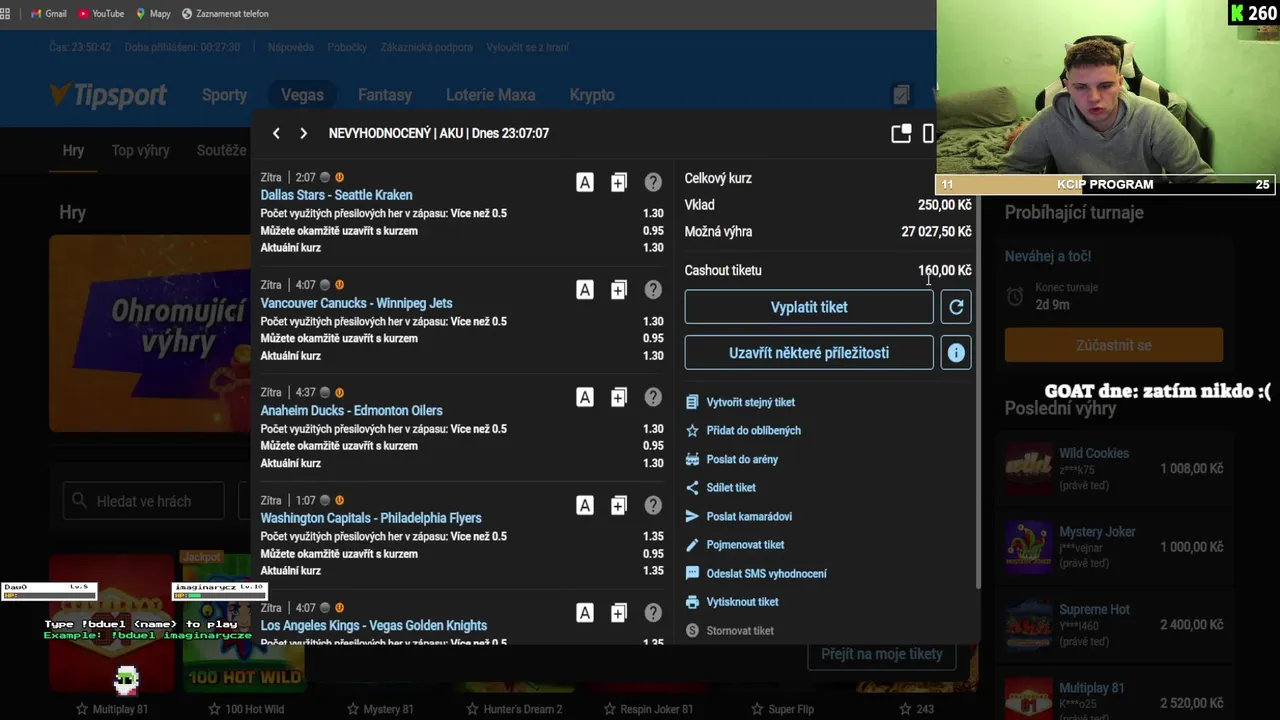Go to the next ticket arrow
This screenshot has height=720, width=1280.
(303, 133)
